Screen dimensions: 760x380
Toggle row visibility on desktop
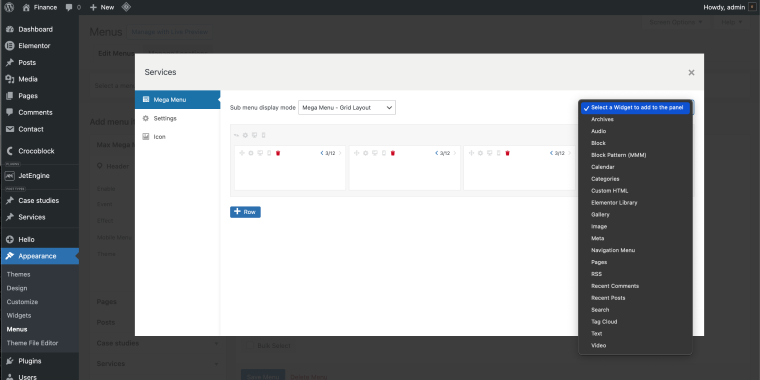[254, 135]
